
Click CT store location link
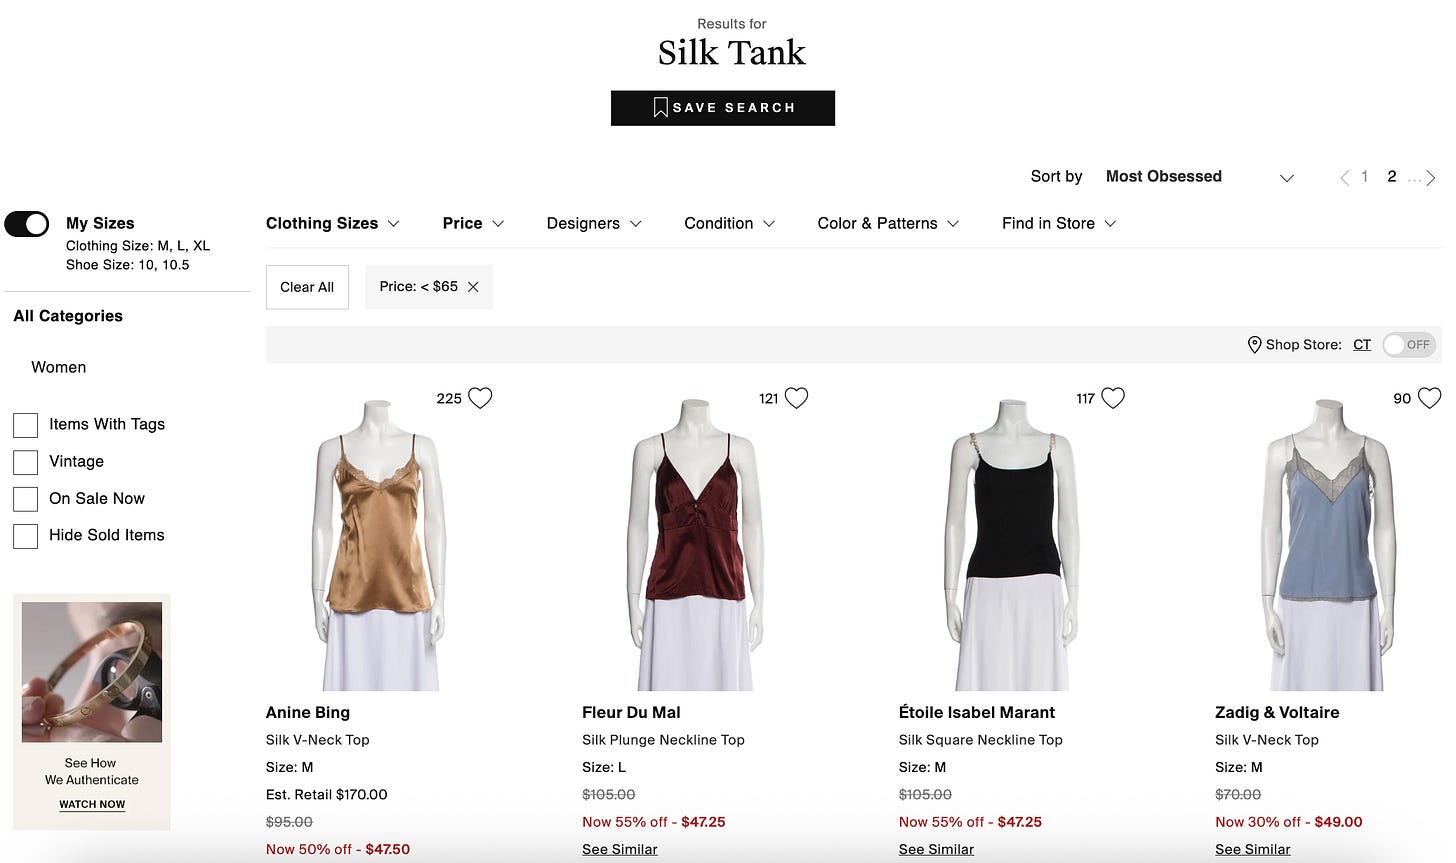tap(1362, 345)
